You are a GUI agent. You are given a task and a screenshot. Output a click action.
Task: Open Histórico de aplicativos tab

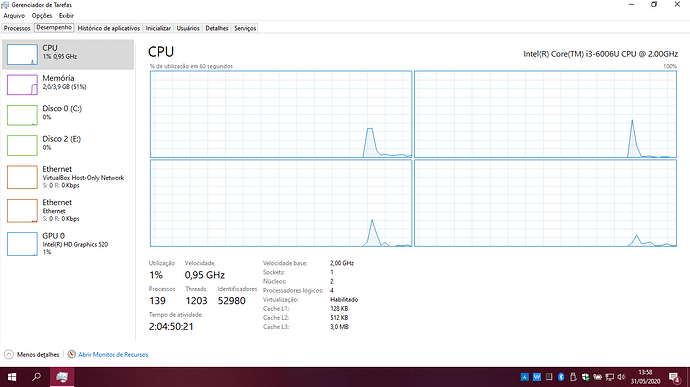[109, 28]
